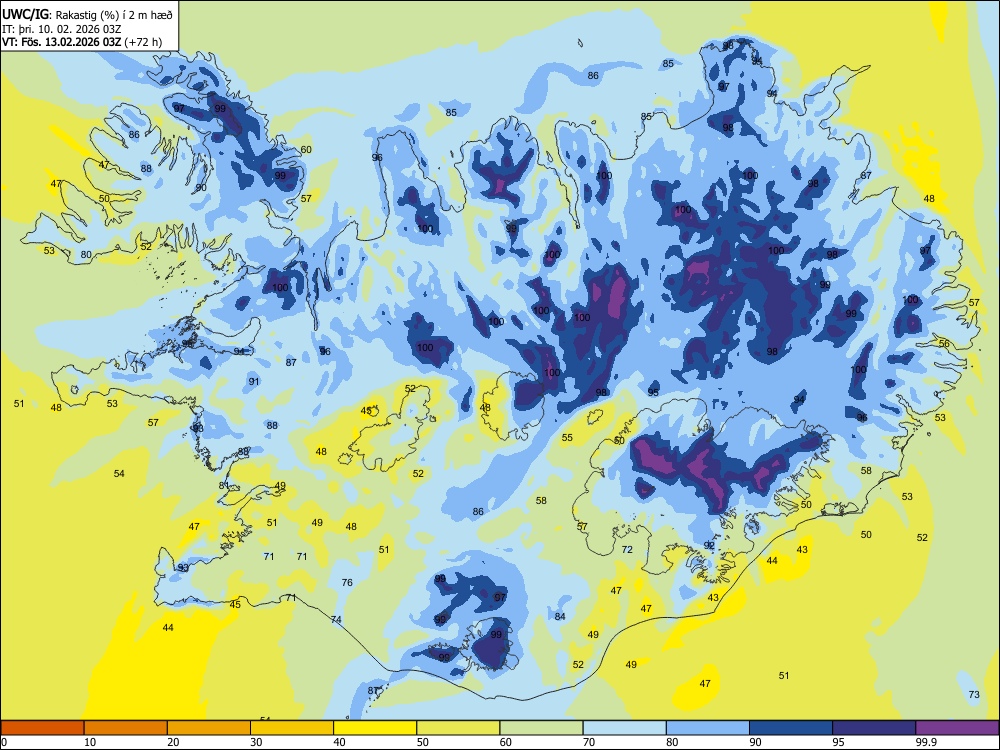Click the amber 30–40 legend swatch

coord(292,728)
